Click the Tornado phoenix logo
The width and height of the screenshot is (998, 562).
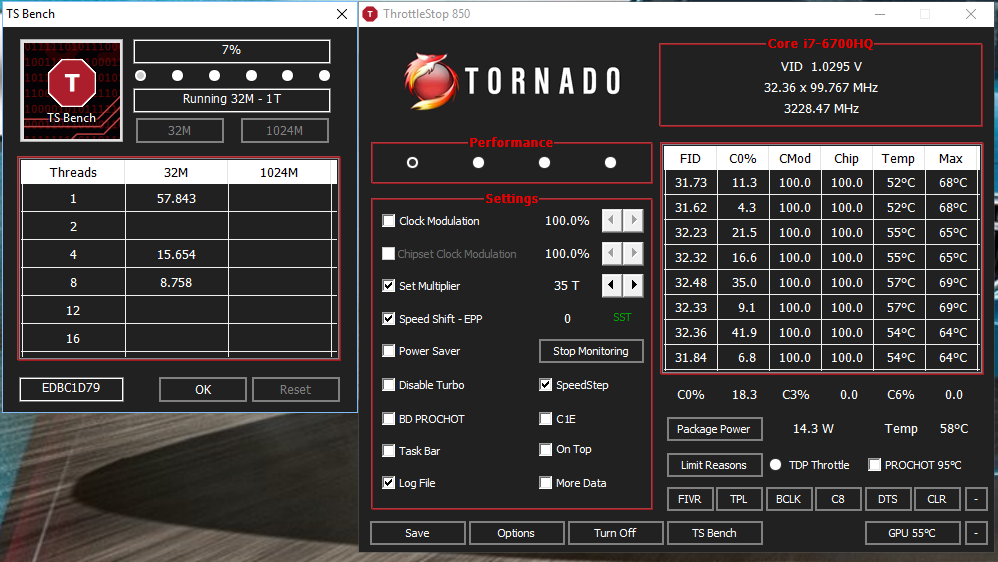[x=431, y=81]
